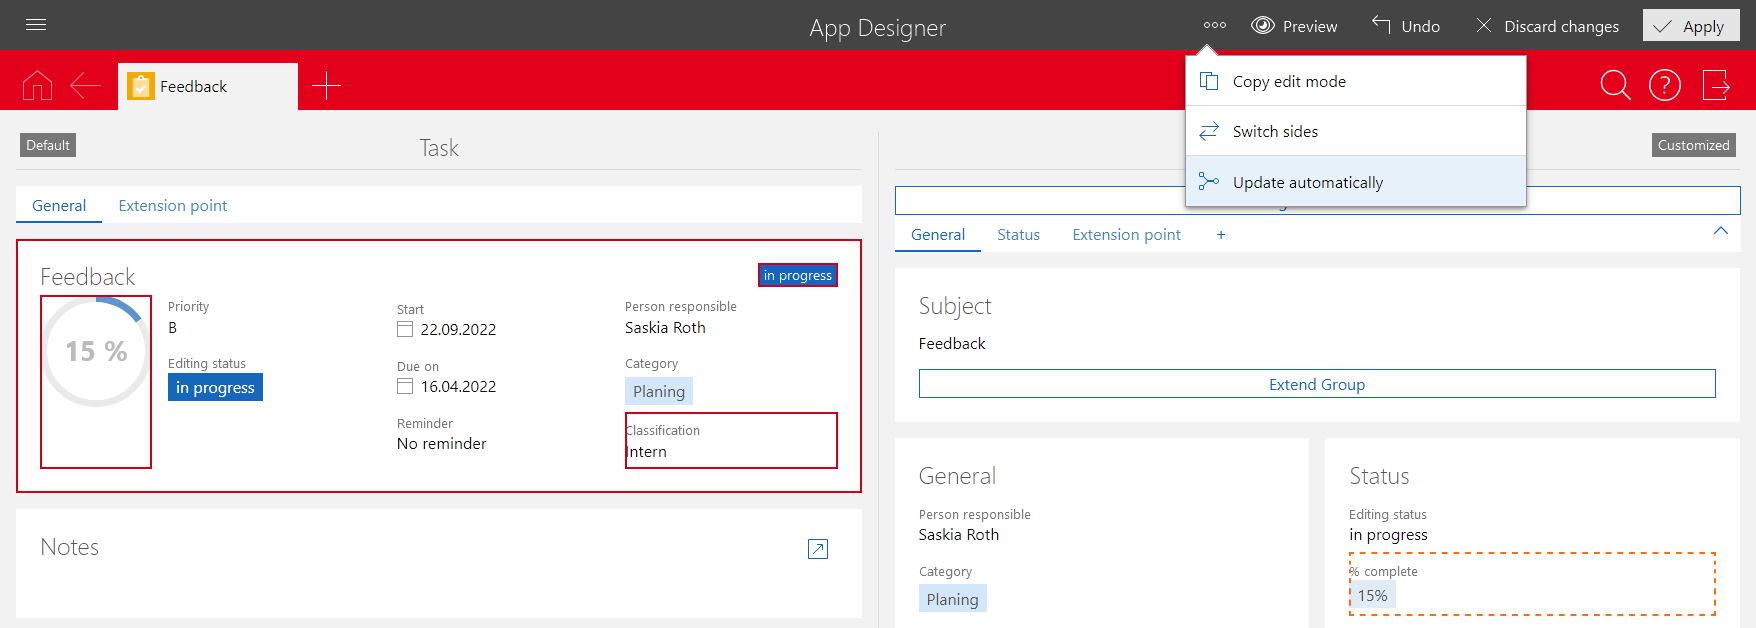1756x628 pixels.
Task: Click the Apply button
Action: pos(1691,26)
